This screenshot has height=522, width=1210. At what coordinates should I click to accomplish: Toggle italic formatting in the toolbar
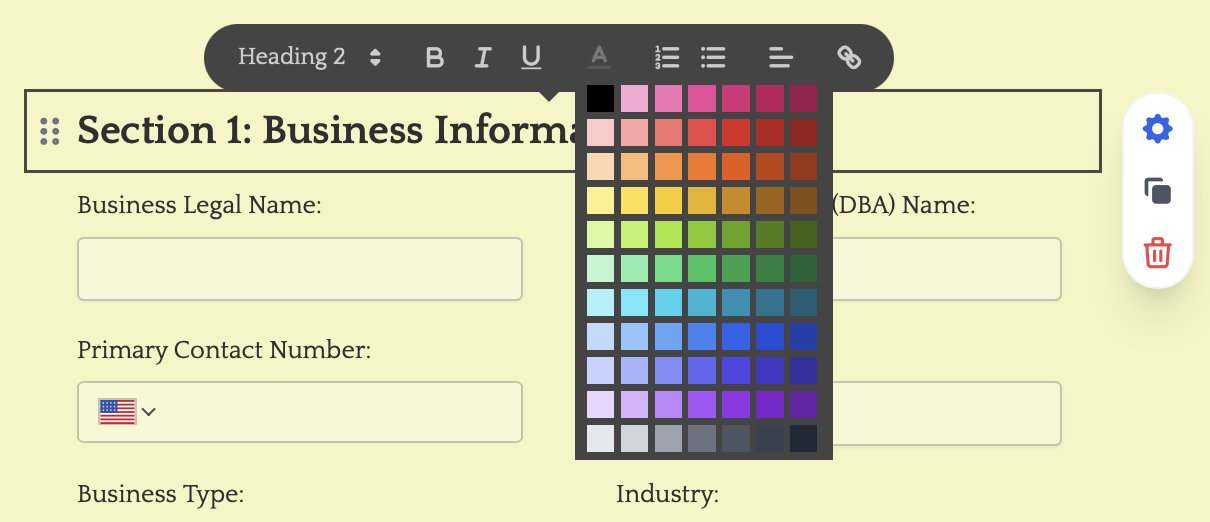coord(483,57)
